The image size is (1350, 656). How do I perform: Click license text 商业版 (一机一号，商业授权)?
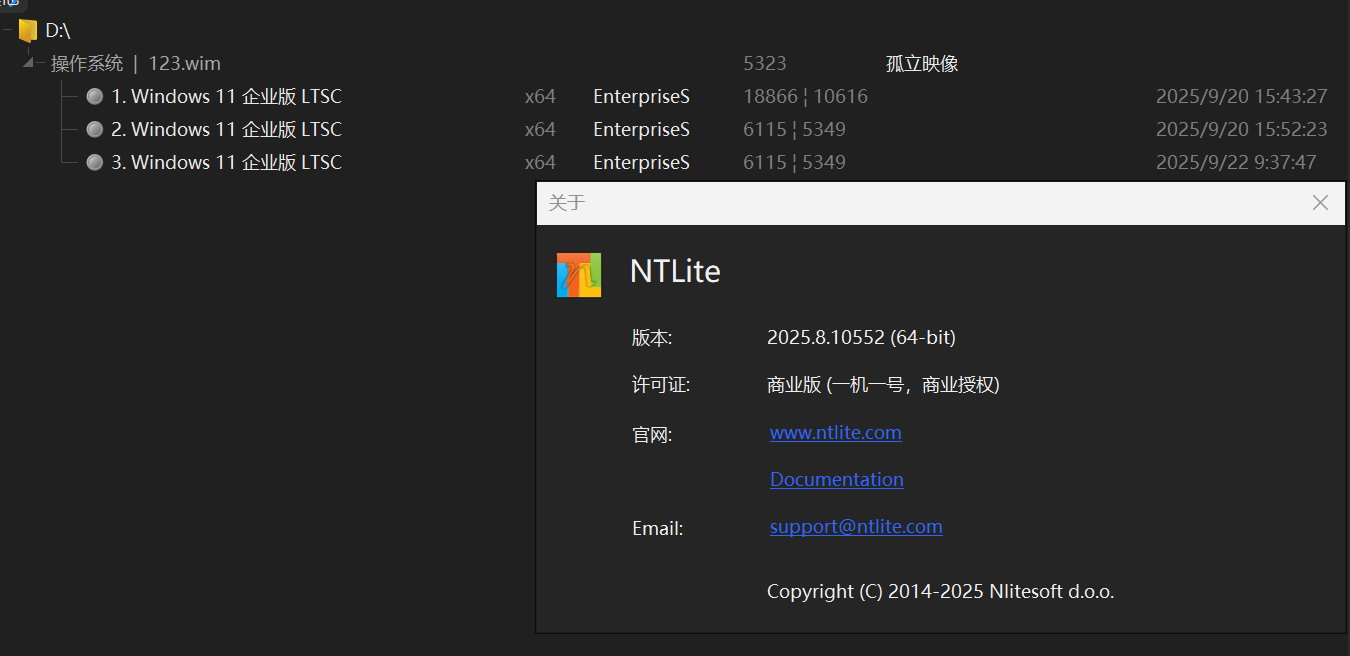883,385
